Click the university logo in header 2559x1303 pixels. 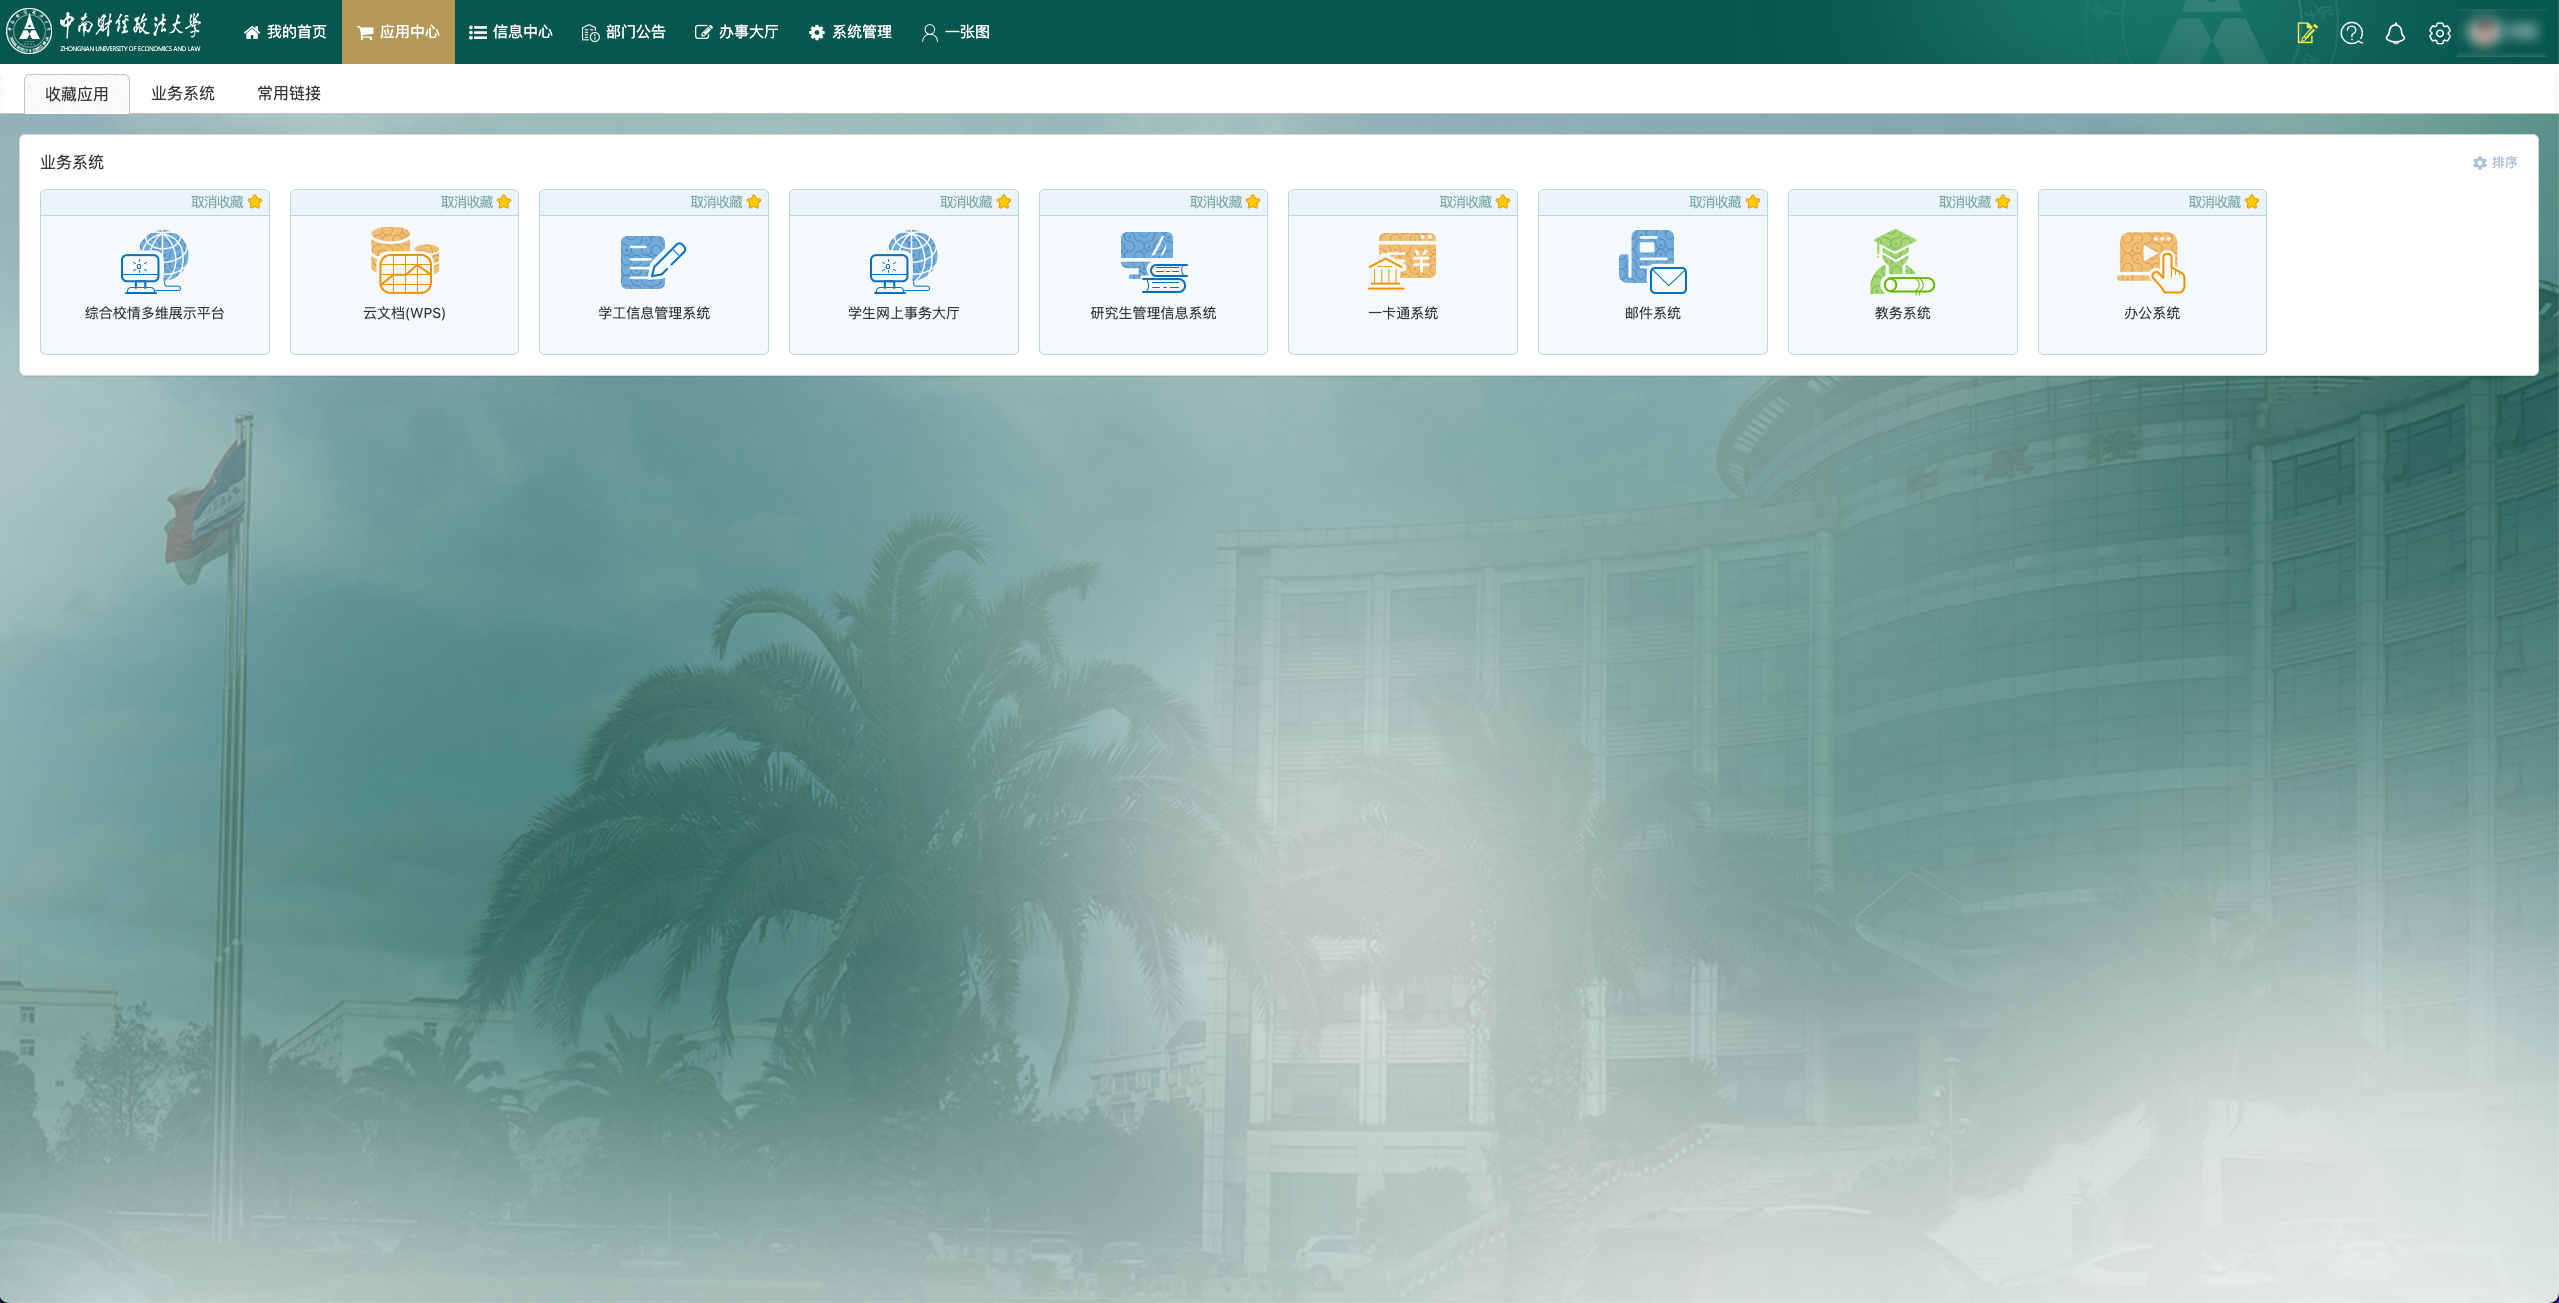coord(104,31)
